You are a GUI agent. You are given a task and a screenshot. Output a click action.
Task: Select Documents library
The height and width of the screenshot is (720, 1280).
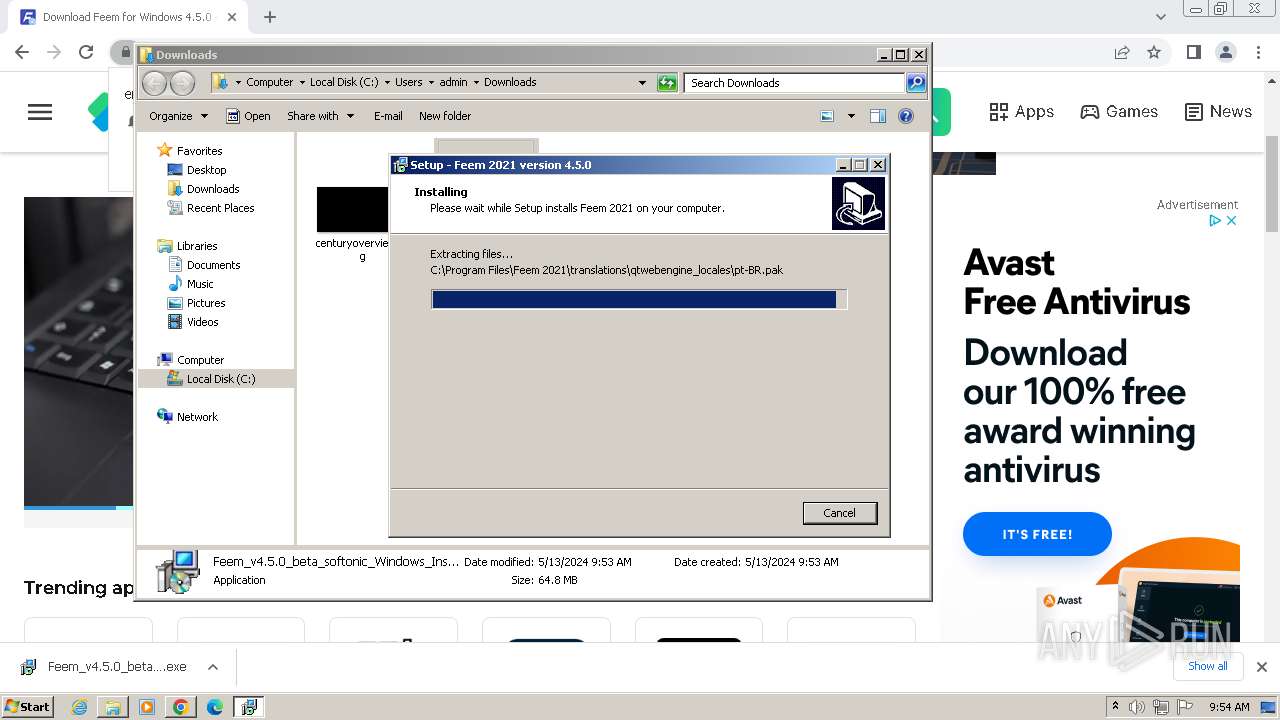(213, 265)
